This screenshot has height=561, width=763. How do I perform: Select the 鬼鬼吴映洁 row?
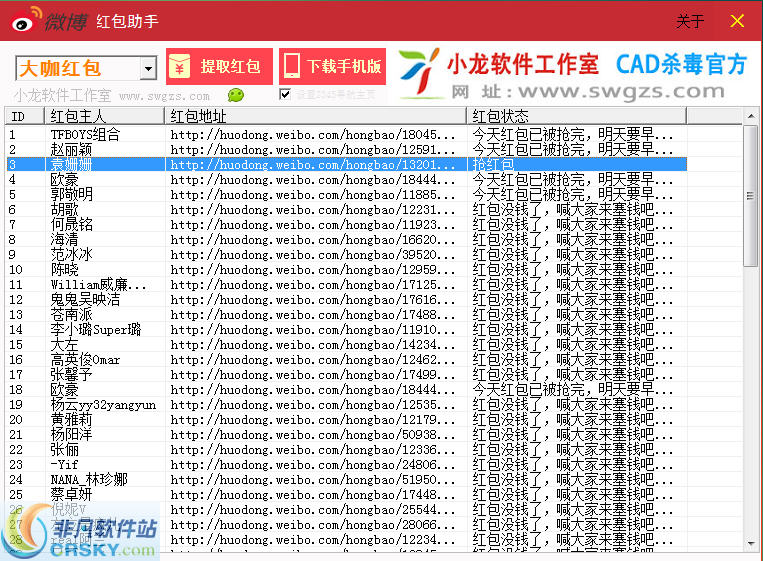coord(346,300)
